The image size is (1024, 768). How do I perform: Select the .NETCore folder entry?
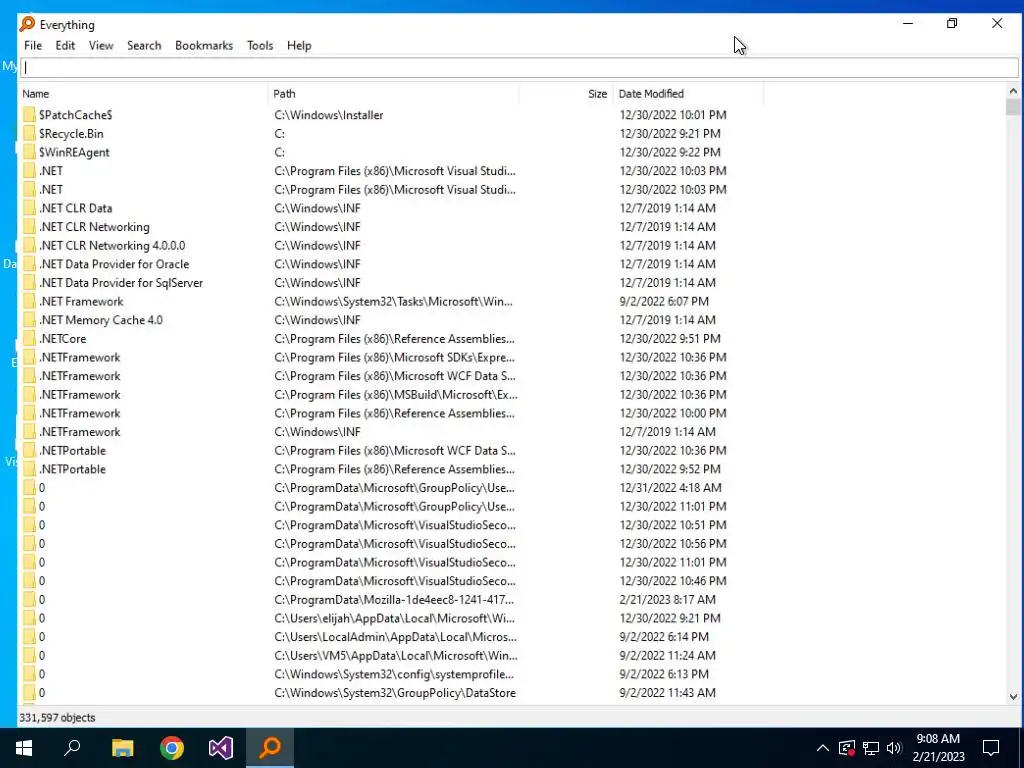pos(62,339)
